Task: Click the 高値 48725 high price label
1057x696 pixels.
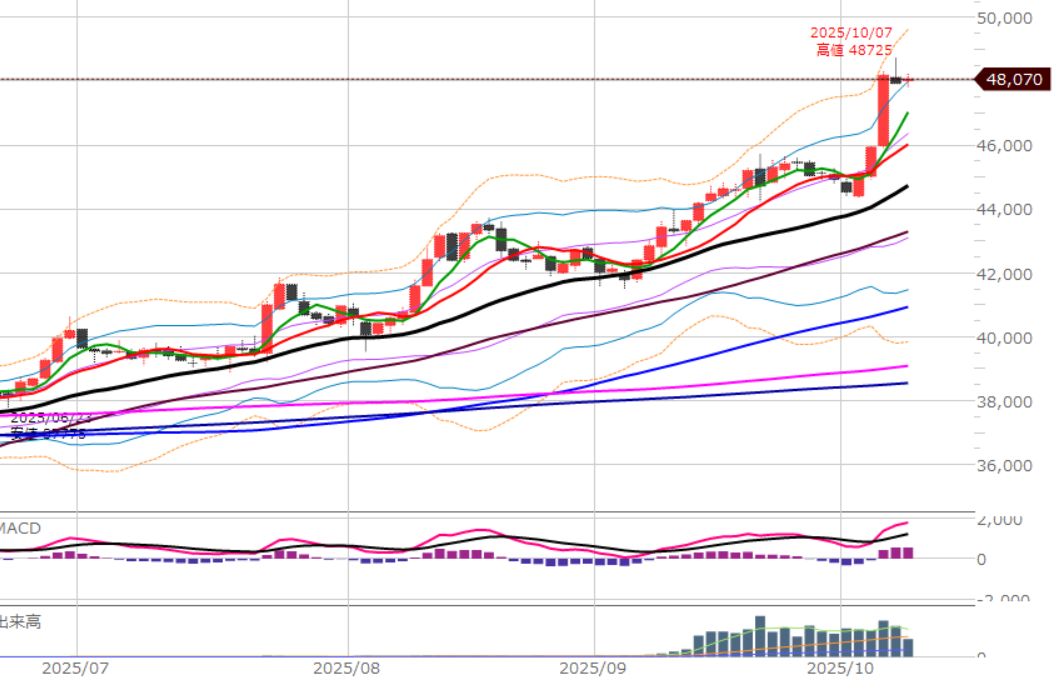Action: tap(854, 50)
